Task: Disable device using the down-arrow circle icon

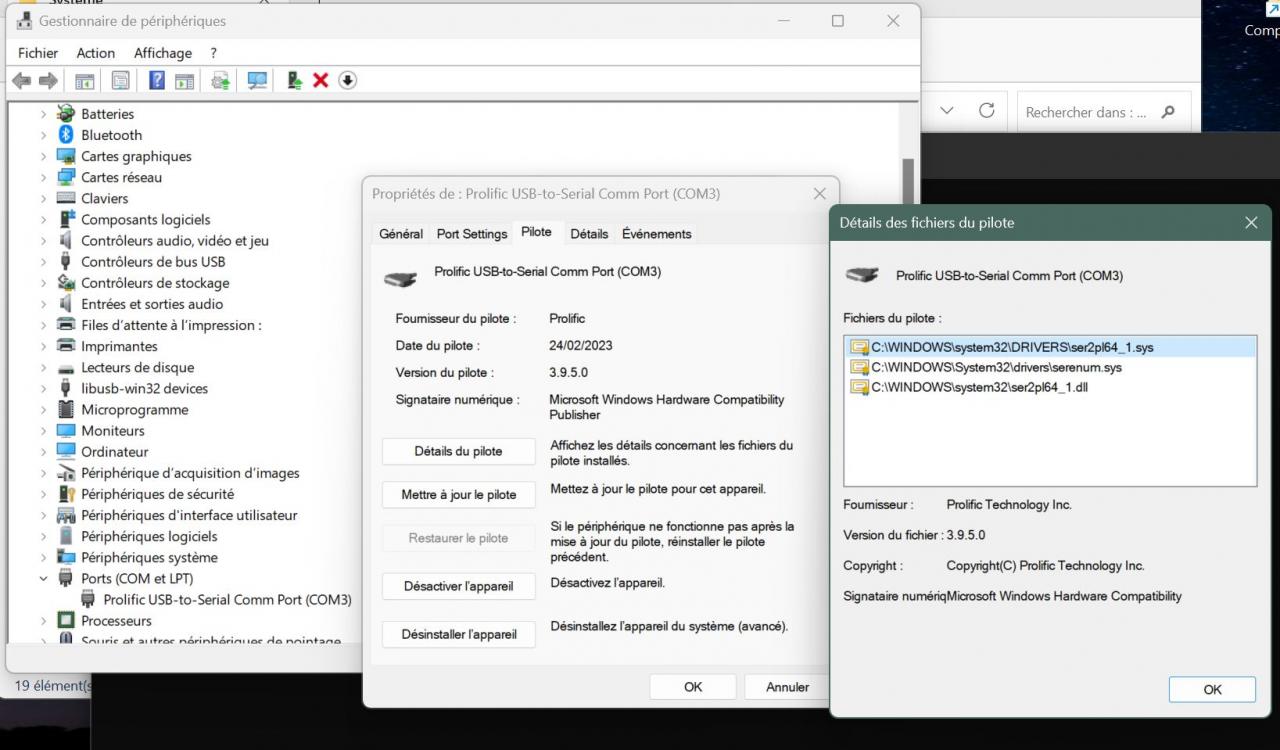Action: 348,81
